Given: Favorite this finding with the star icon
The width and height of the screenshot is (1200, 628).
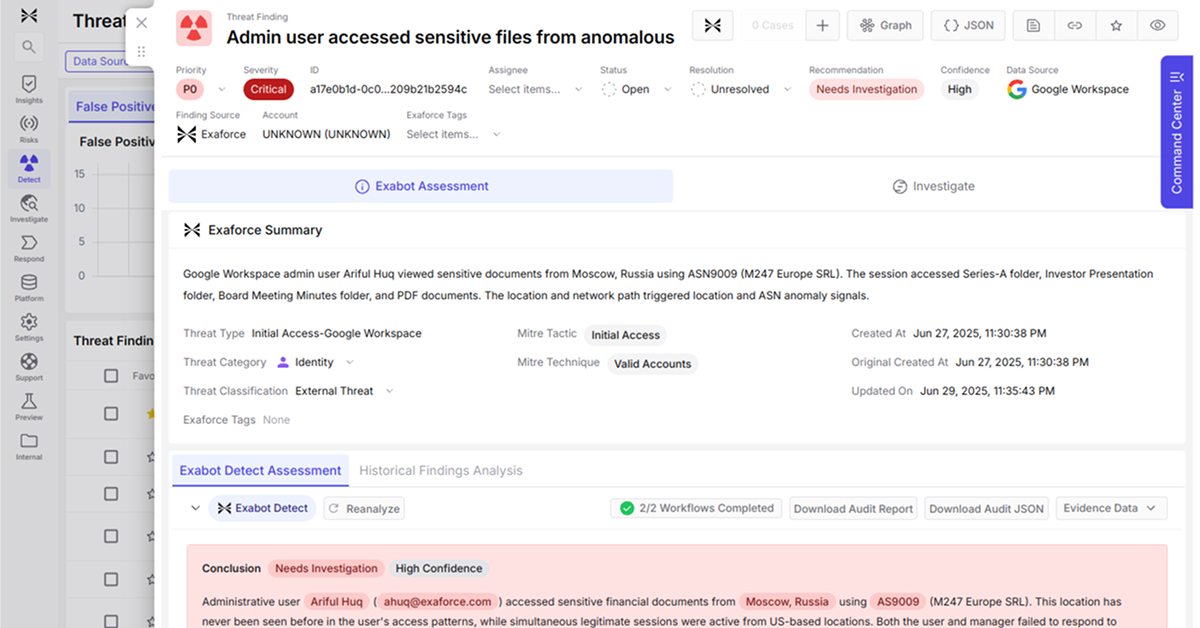Looking at the screenshot, I should [1116, 25].
